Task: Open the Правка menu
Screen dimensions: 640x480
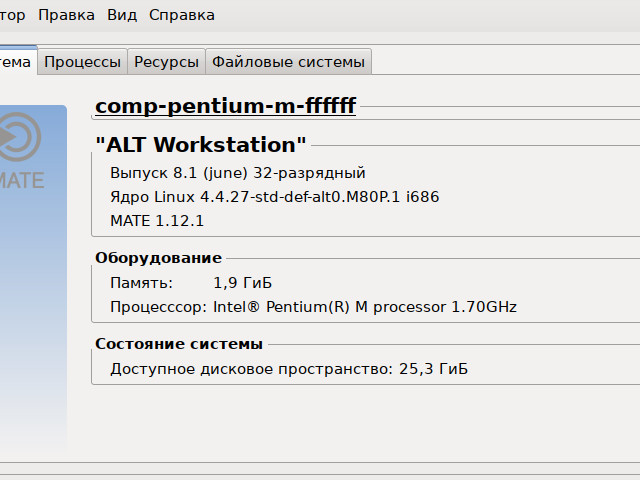Action: pos(66,15)
